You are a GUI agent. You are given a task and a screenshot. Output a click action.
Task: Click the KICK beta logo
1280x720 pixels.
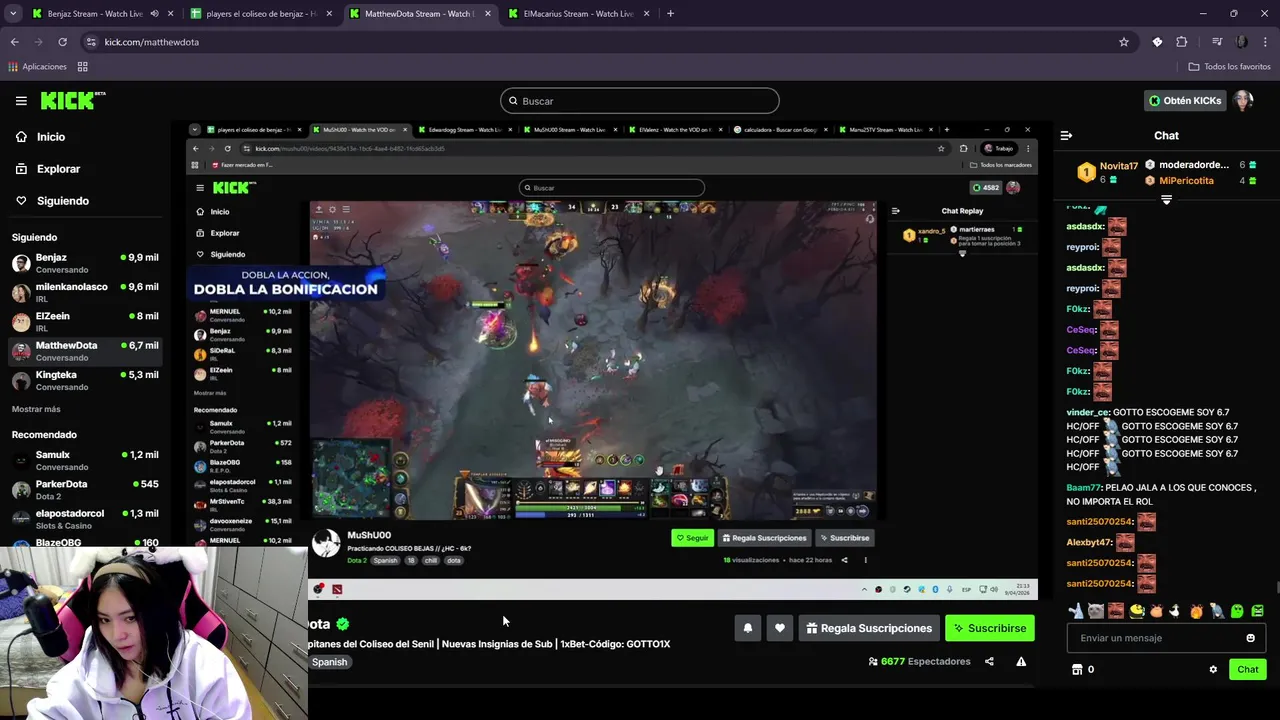[73, 100]
